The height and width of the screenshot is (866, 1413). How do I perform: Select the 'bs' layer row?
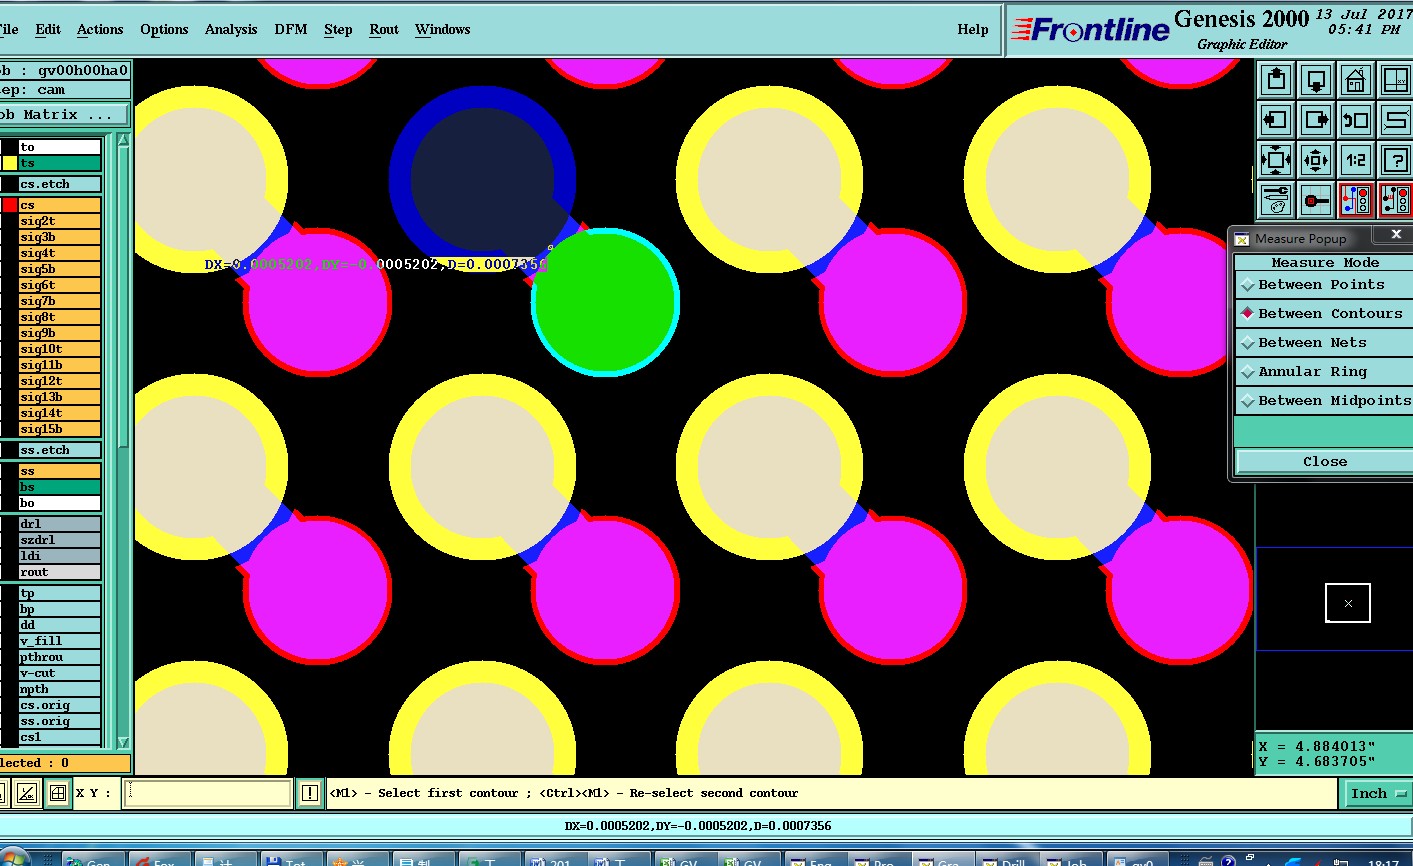pos(60,487)
